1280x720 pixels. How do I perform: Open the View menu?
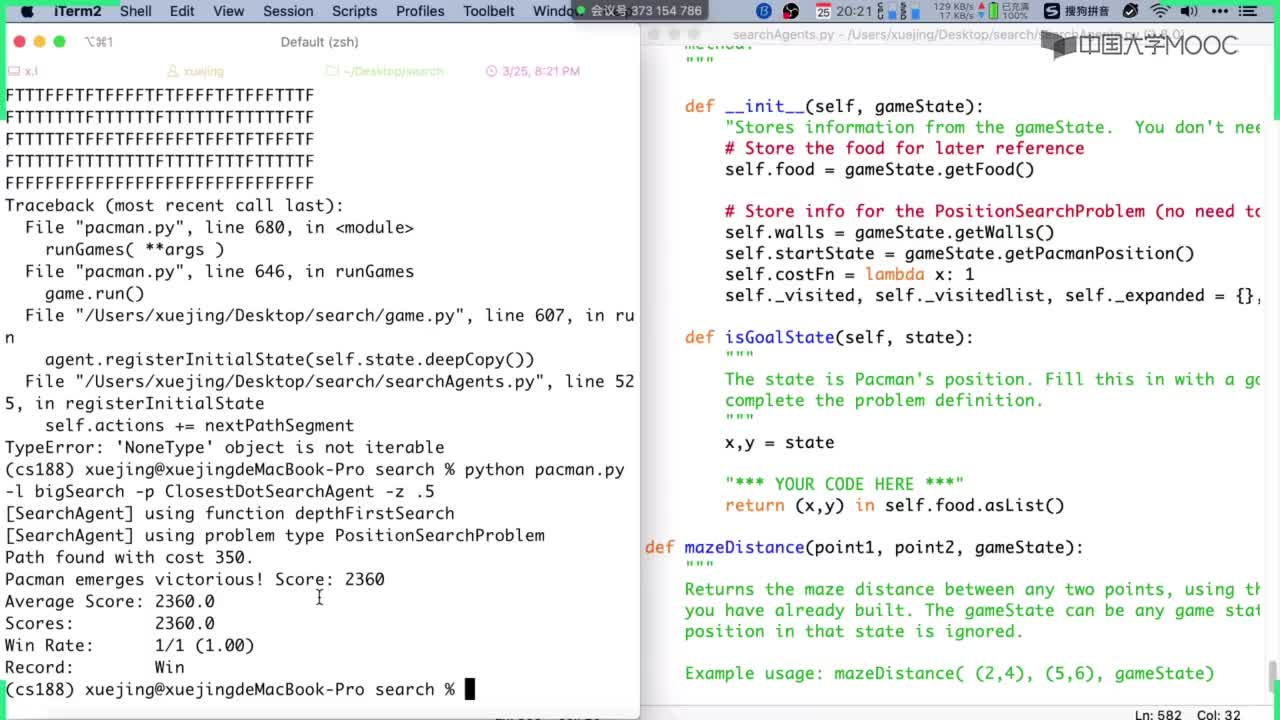tap(228, 11)
